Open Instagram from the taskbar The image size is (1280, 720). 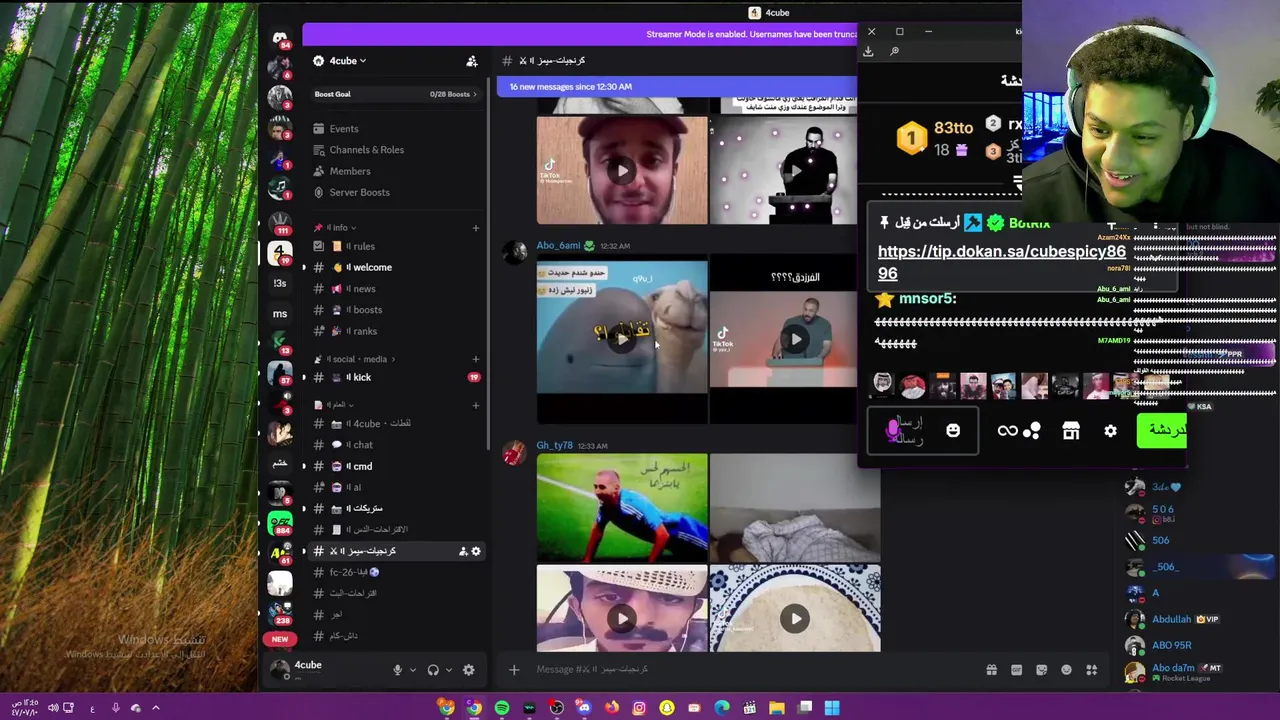tap(639, 708)
